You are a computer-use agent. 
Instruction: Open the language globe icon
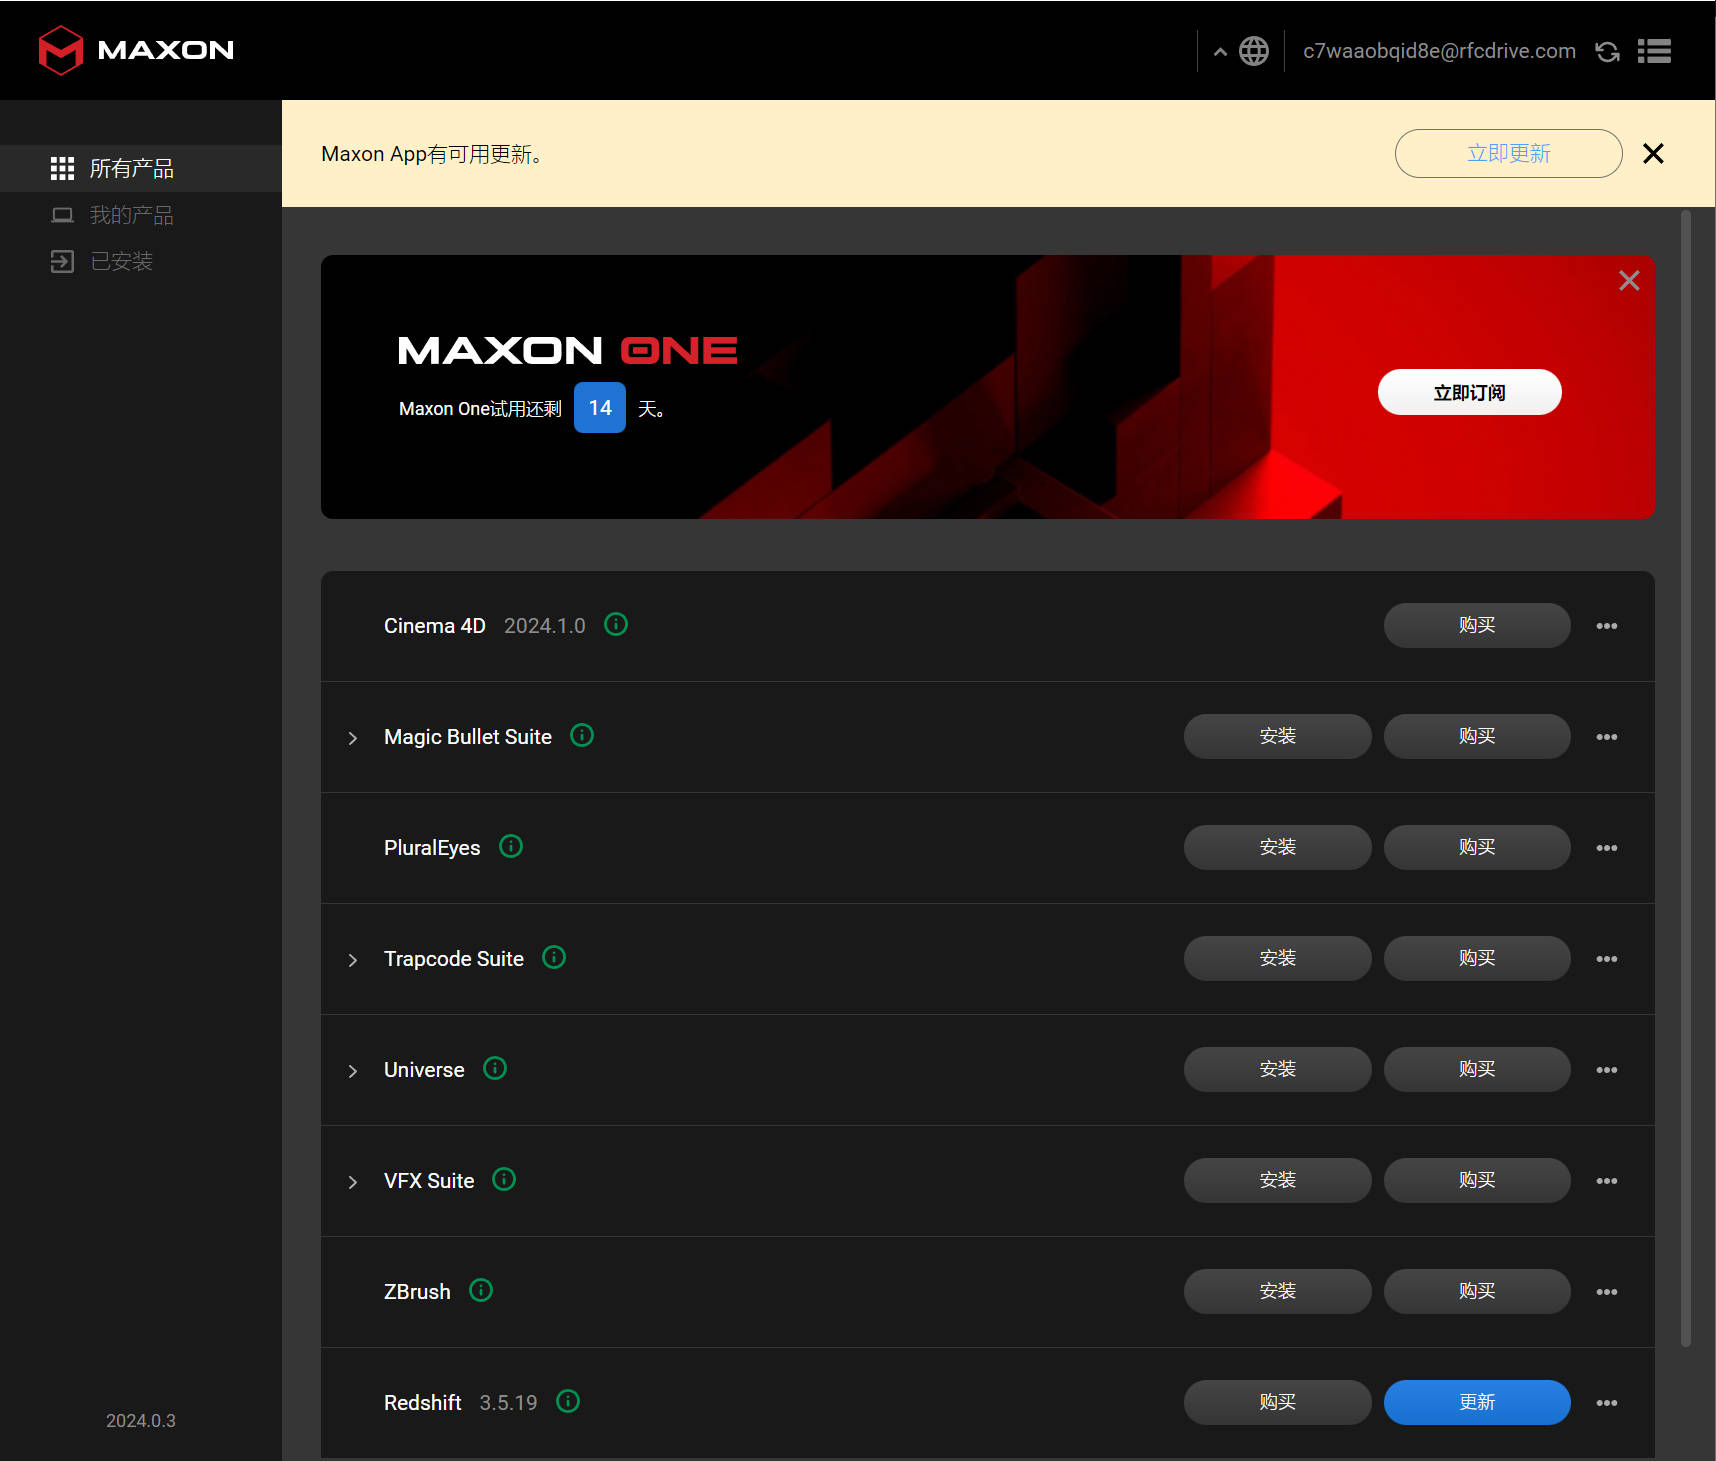pyautogui.click(x=1254, y=49)
